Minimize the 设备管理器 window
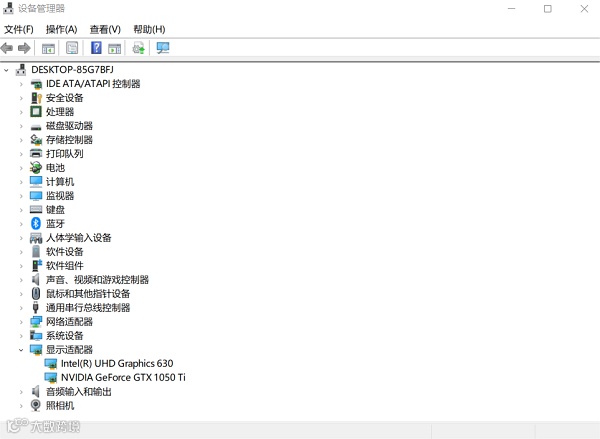This screenshot has height=439, width=600. 512,9
